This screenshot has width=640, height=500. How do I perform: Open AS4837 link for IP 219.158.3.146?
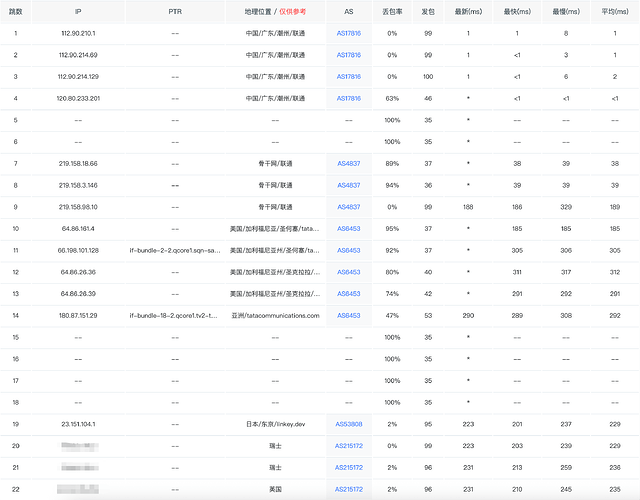click(349, 185)
